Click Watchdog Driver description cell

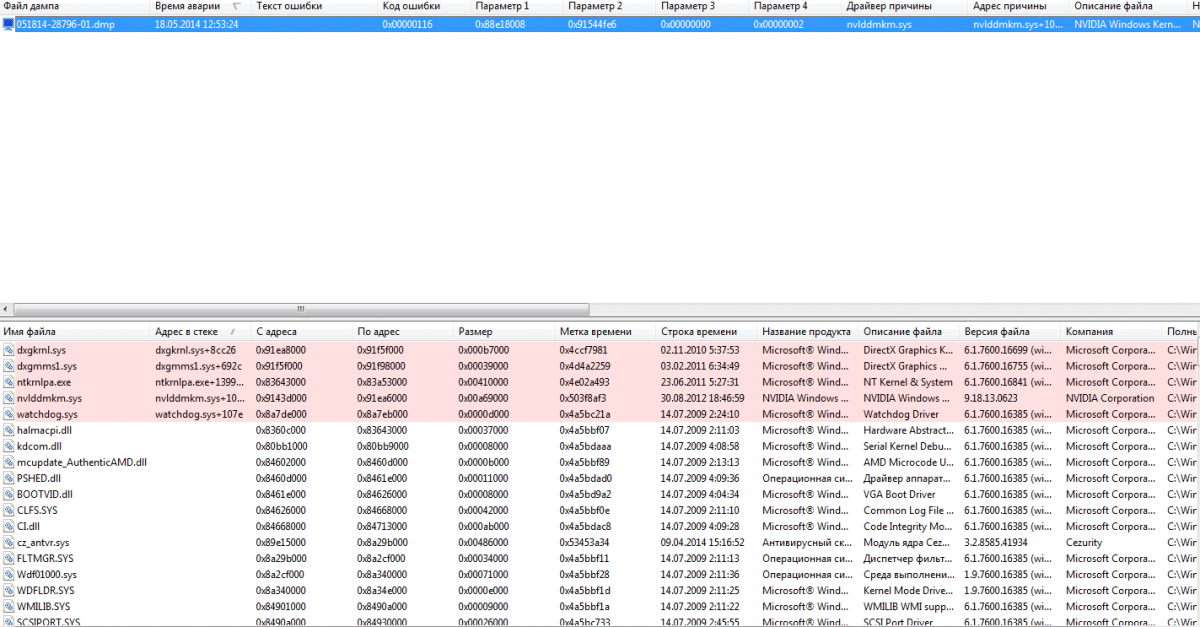pos(900,414)
